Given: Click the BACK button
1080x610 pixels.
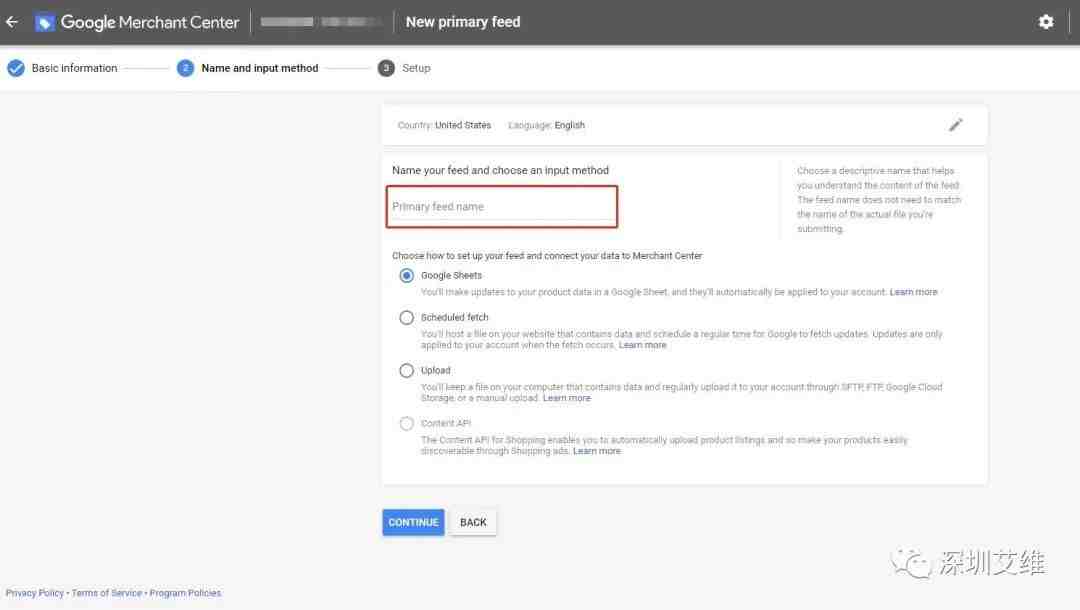Looking at the screenshot, I should [x=473, y=523].
